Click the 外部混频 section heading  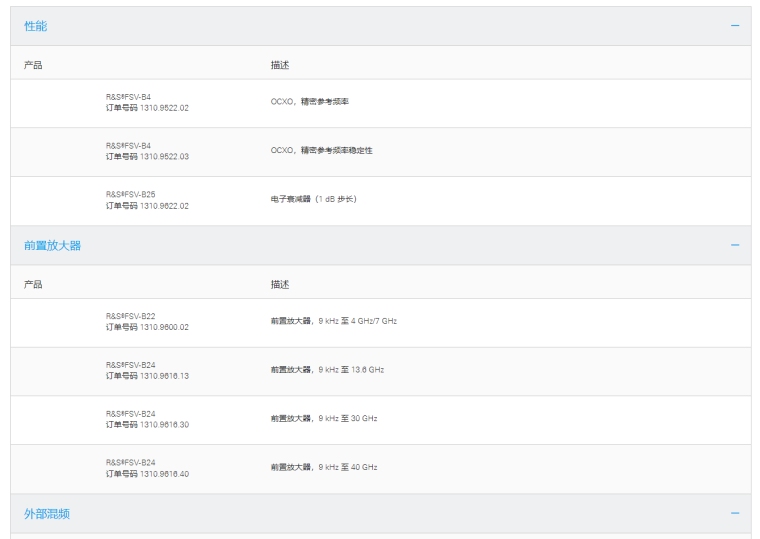(47, 513)
